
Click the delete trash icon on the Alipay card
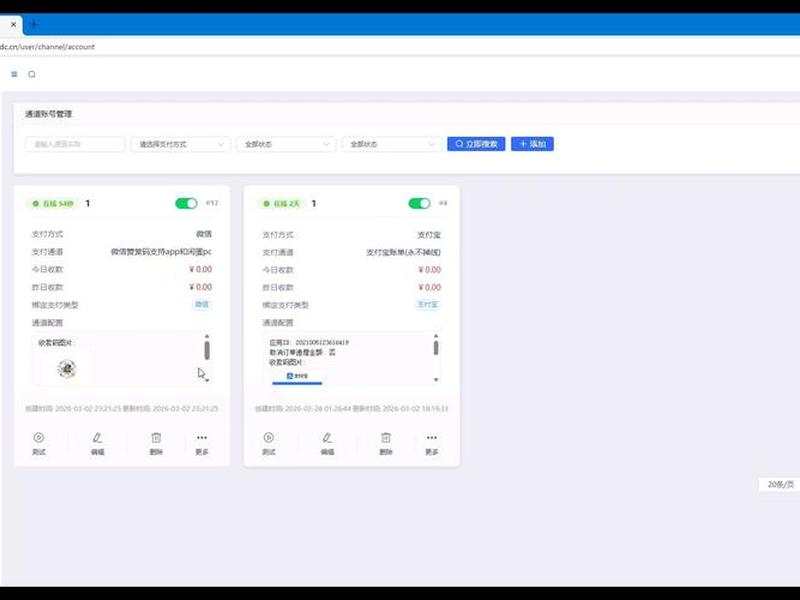pyautogui.click(x=386, y=438)
